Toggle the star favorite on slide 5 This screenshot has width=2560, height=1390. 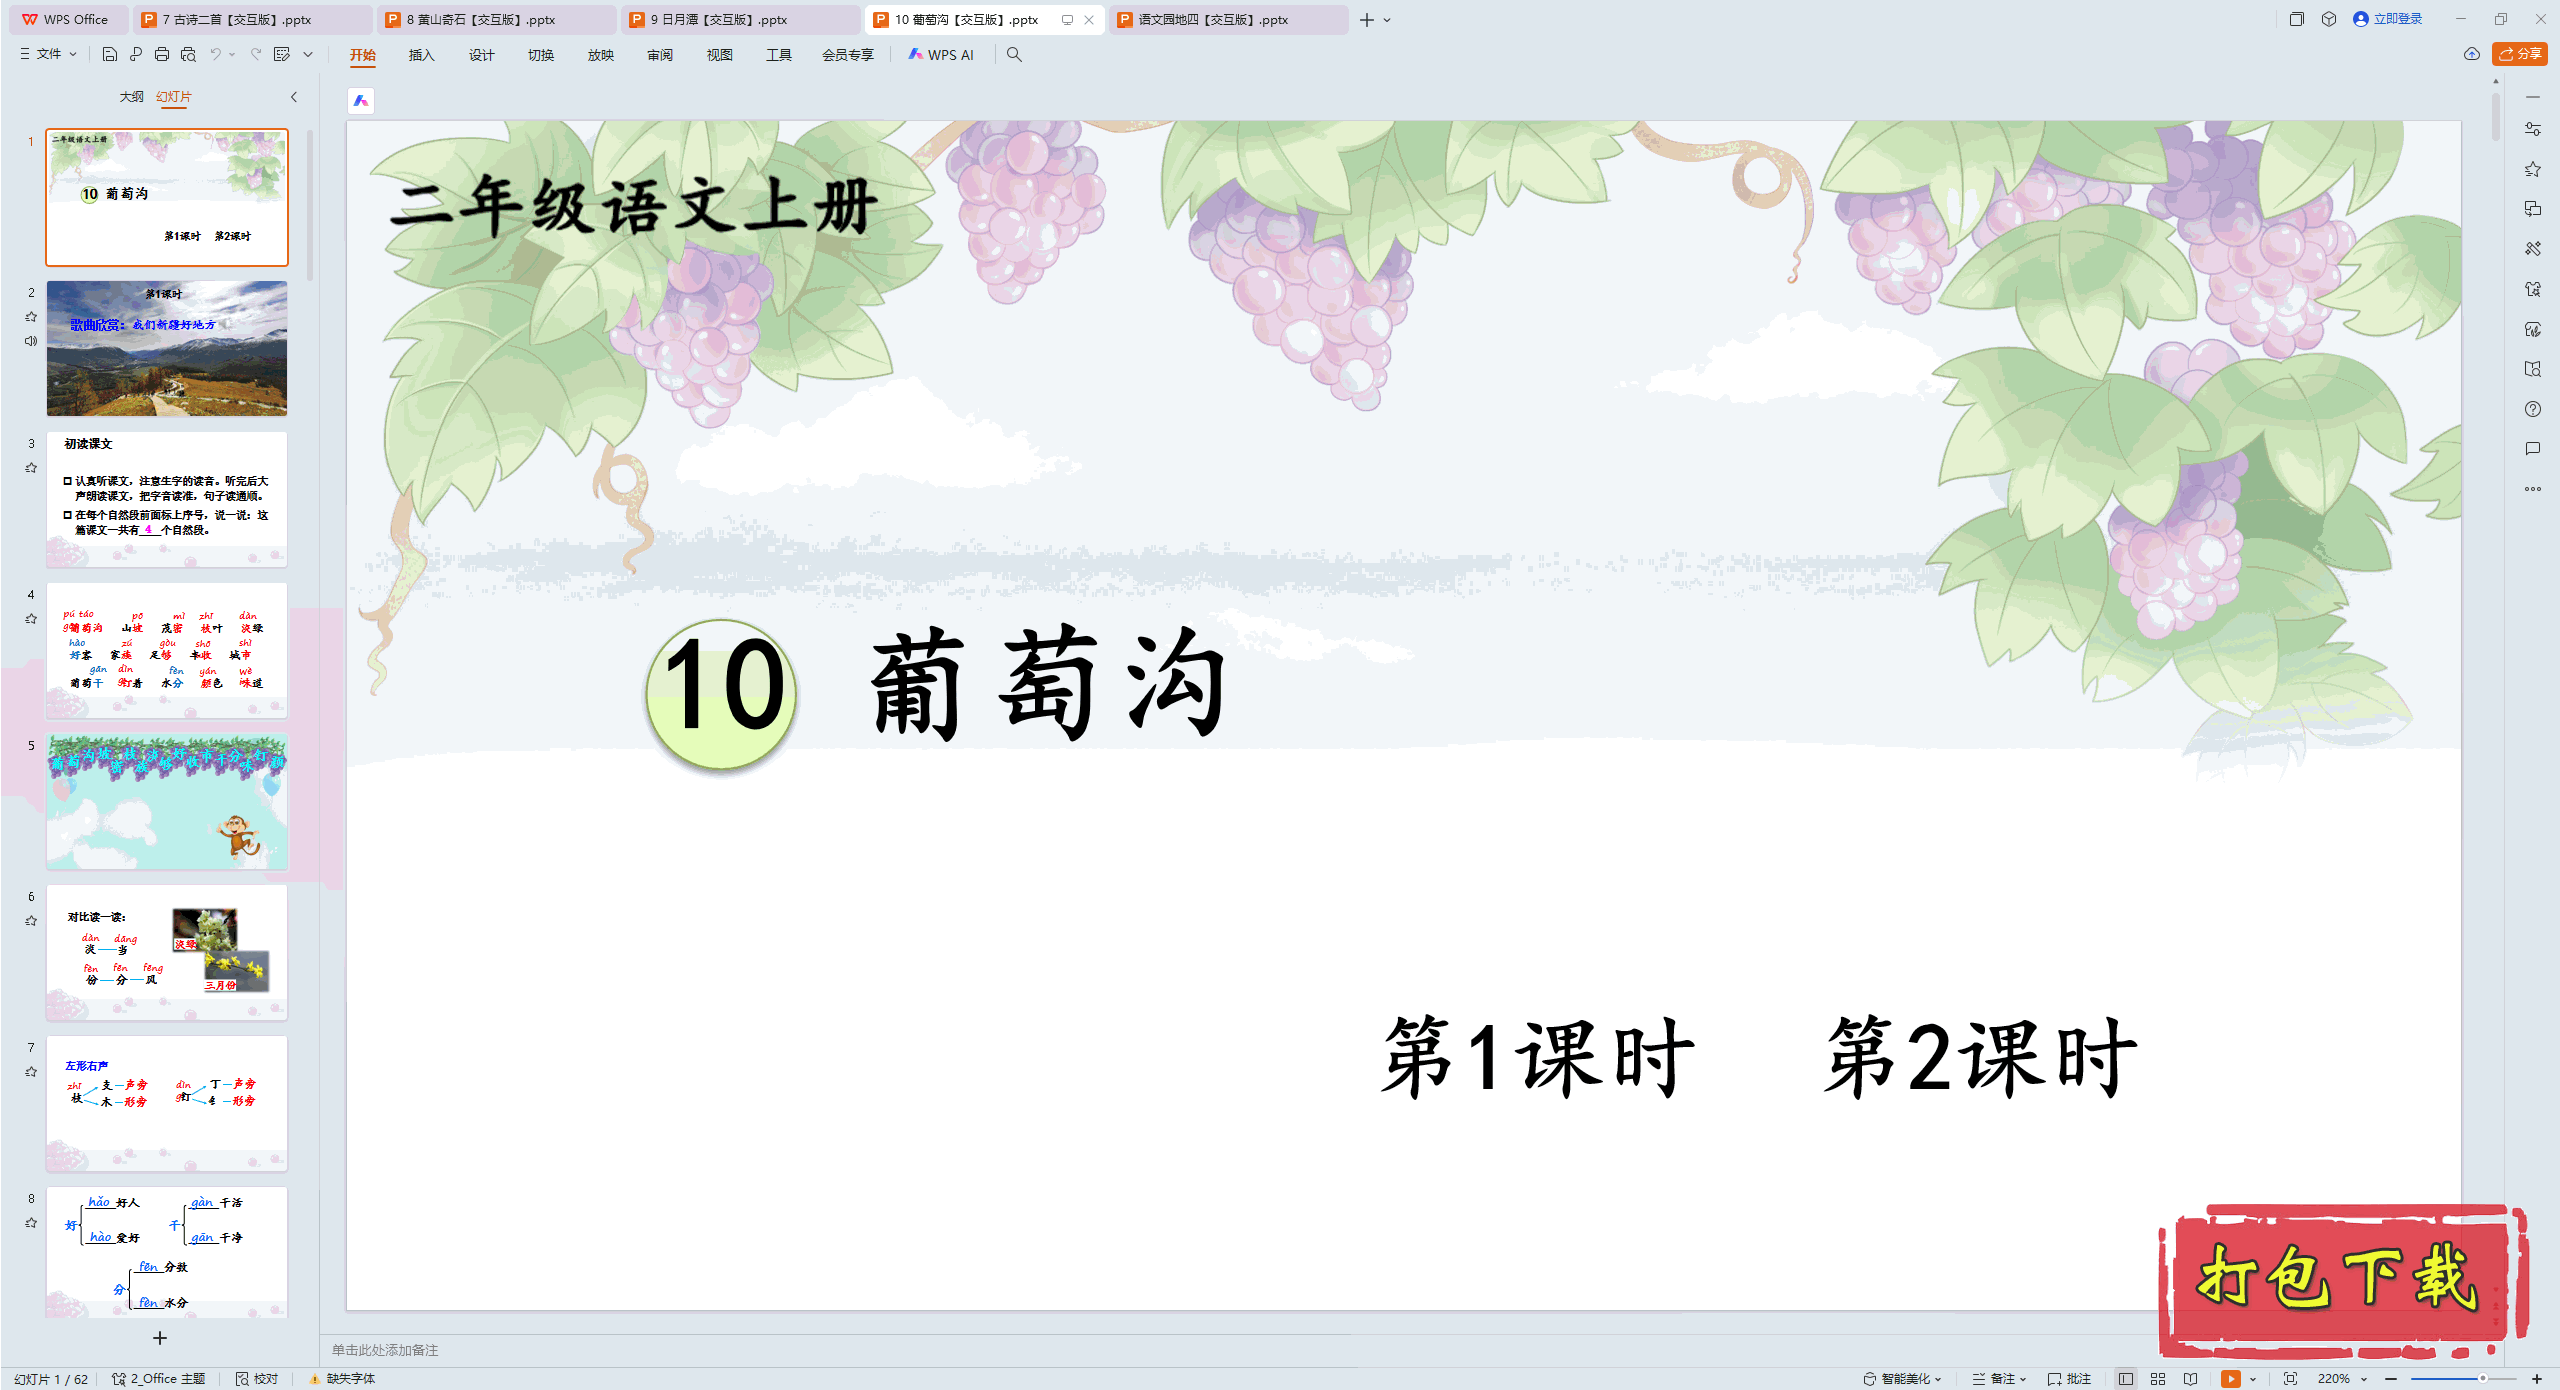click(x=31, y=766)
